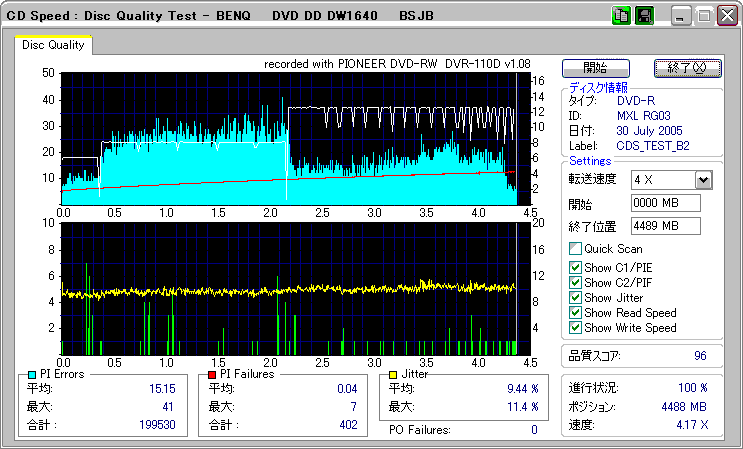Click the save floppy disk icon
The width and height of the screenshot is (743, 449).
coord(644,16)
